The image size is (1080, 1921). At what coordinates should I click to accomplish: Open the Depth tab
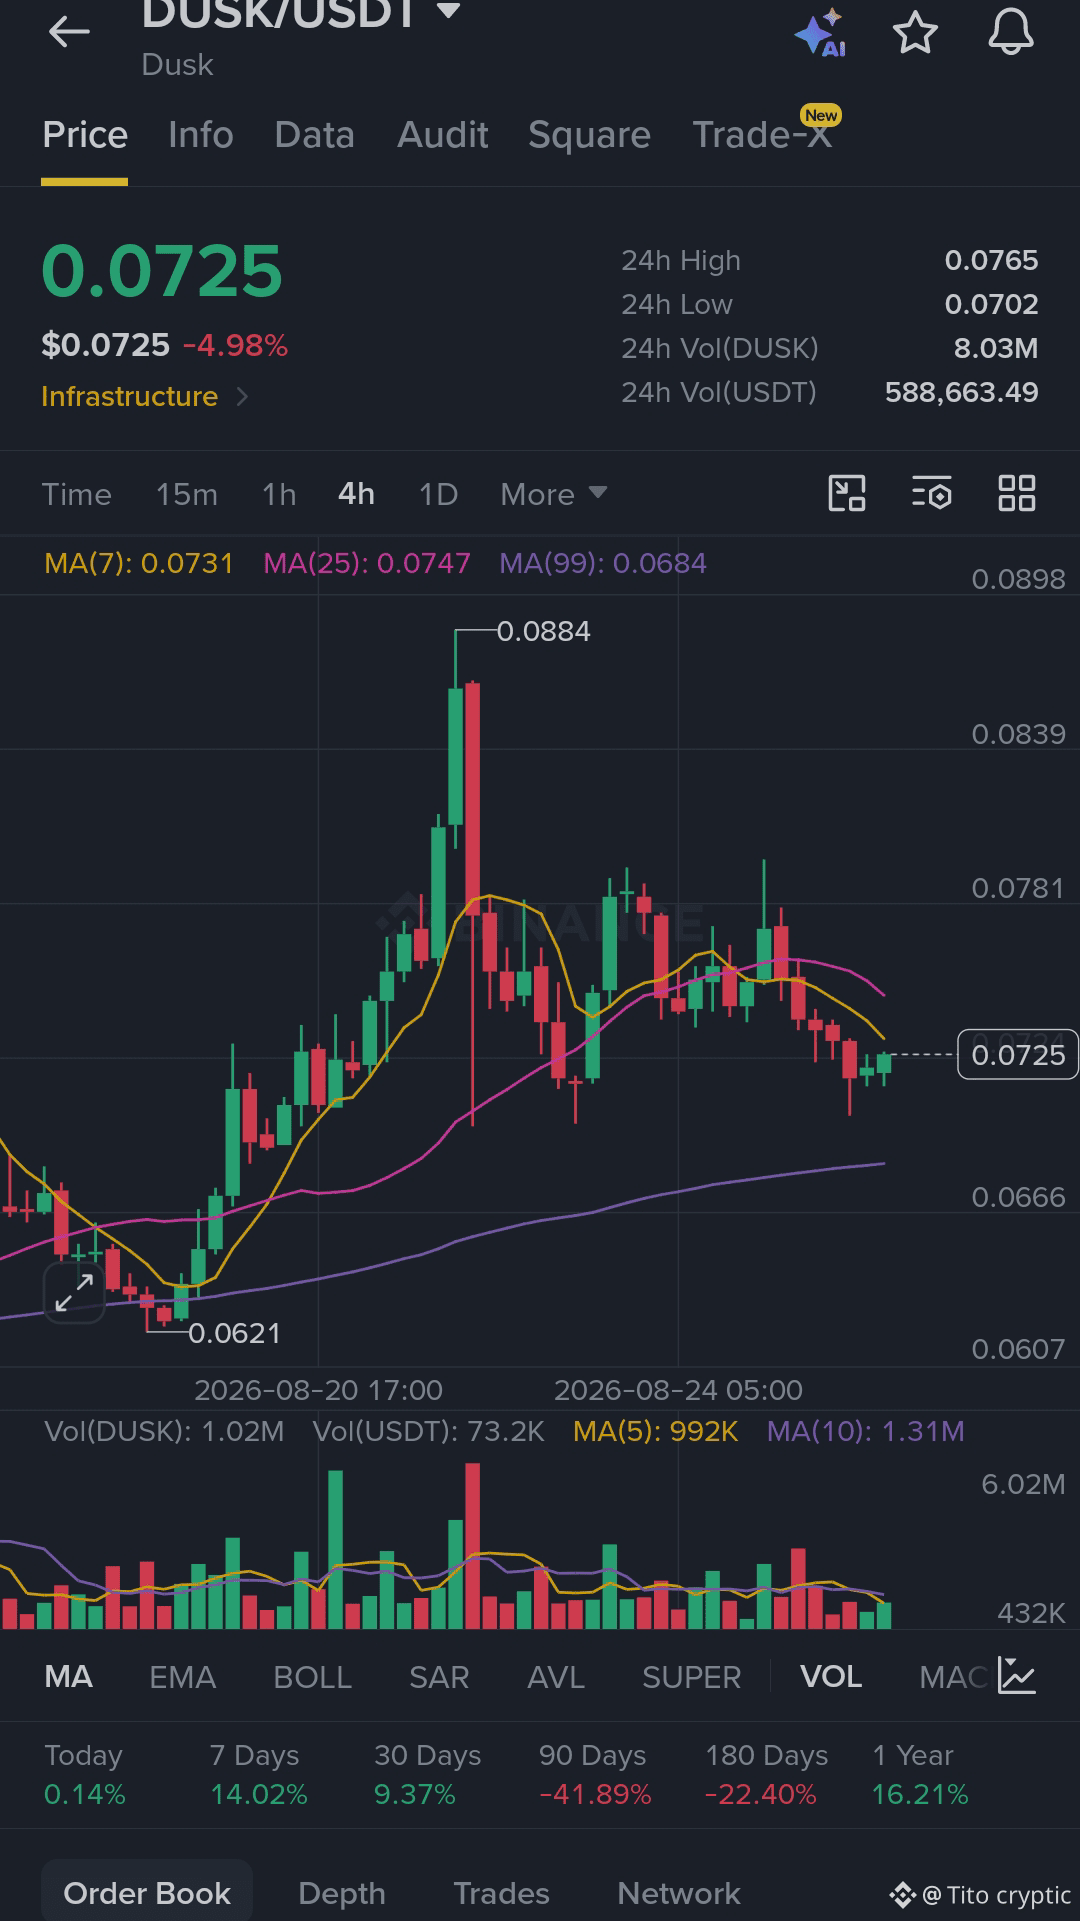pyautogui.click(x=342, y=1893)
